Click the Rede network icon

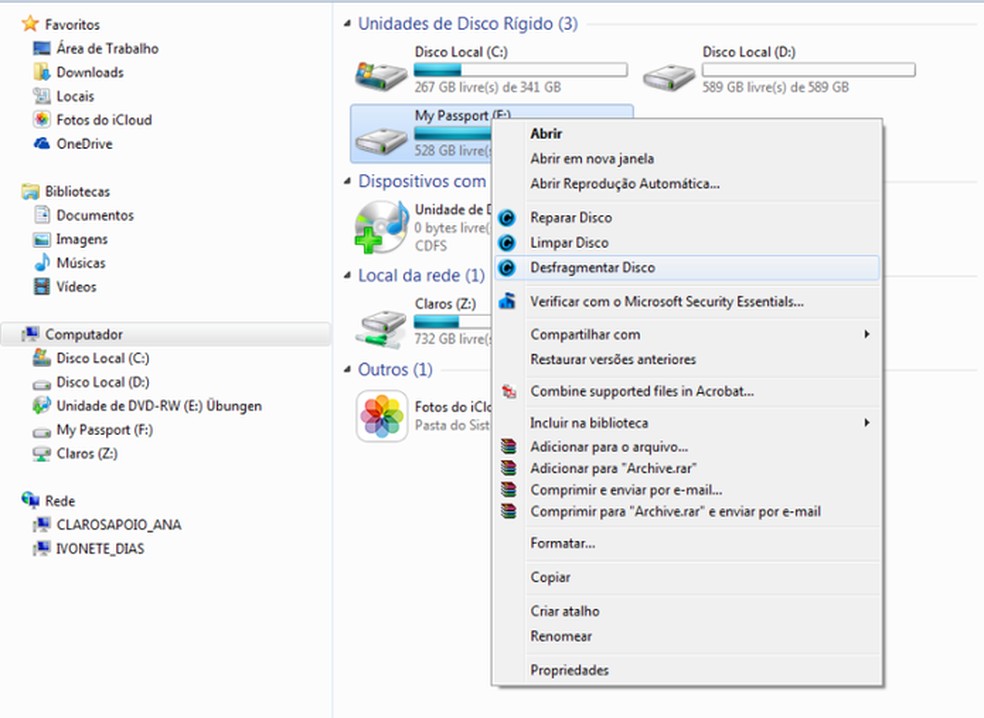pos(29,500)
